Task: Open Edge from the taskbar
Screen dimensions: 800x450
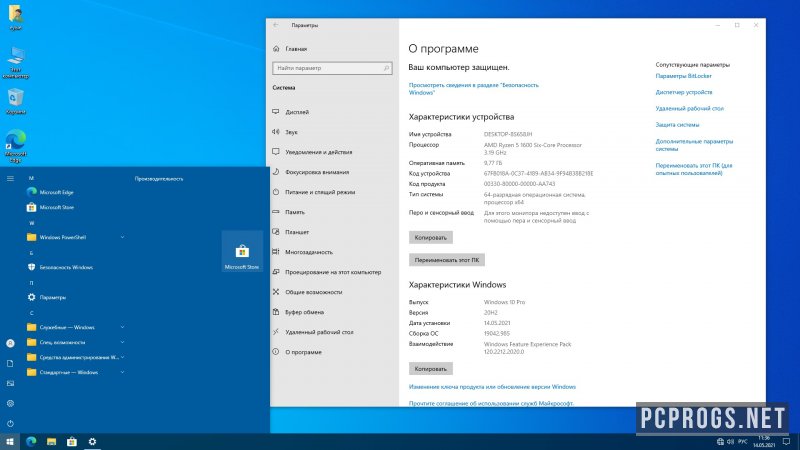Action: [31, 442]
